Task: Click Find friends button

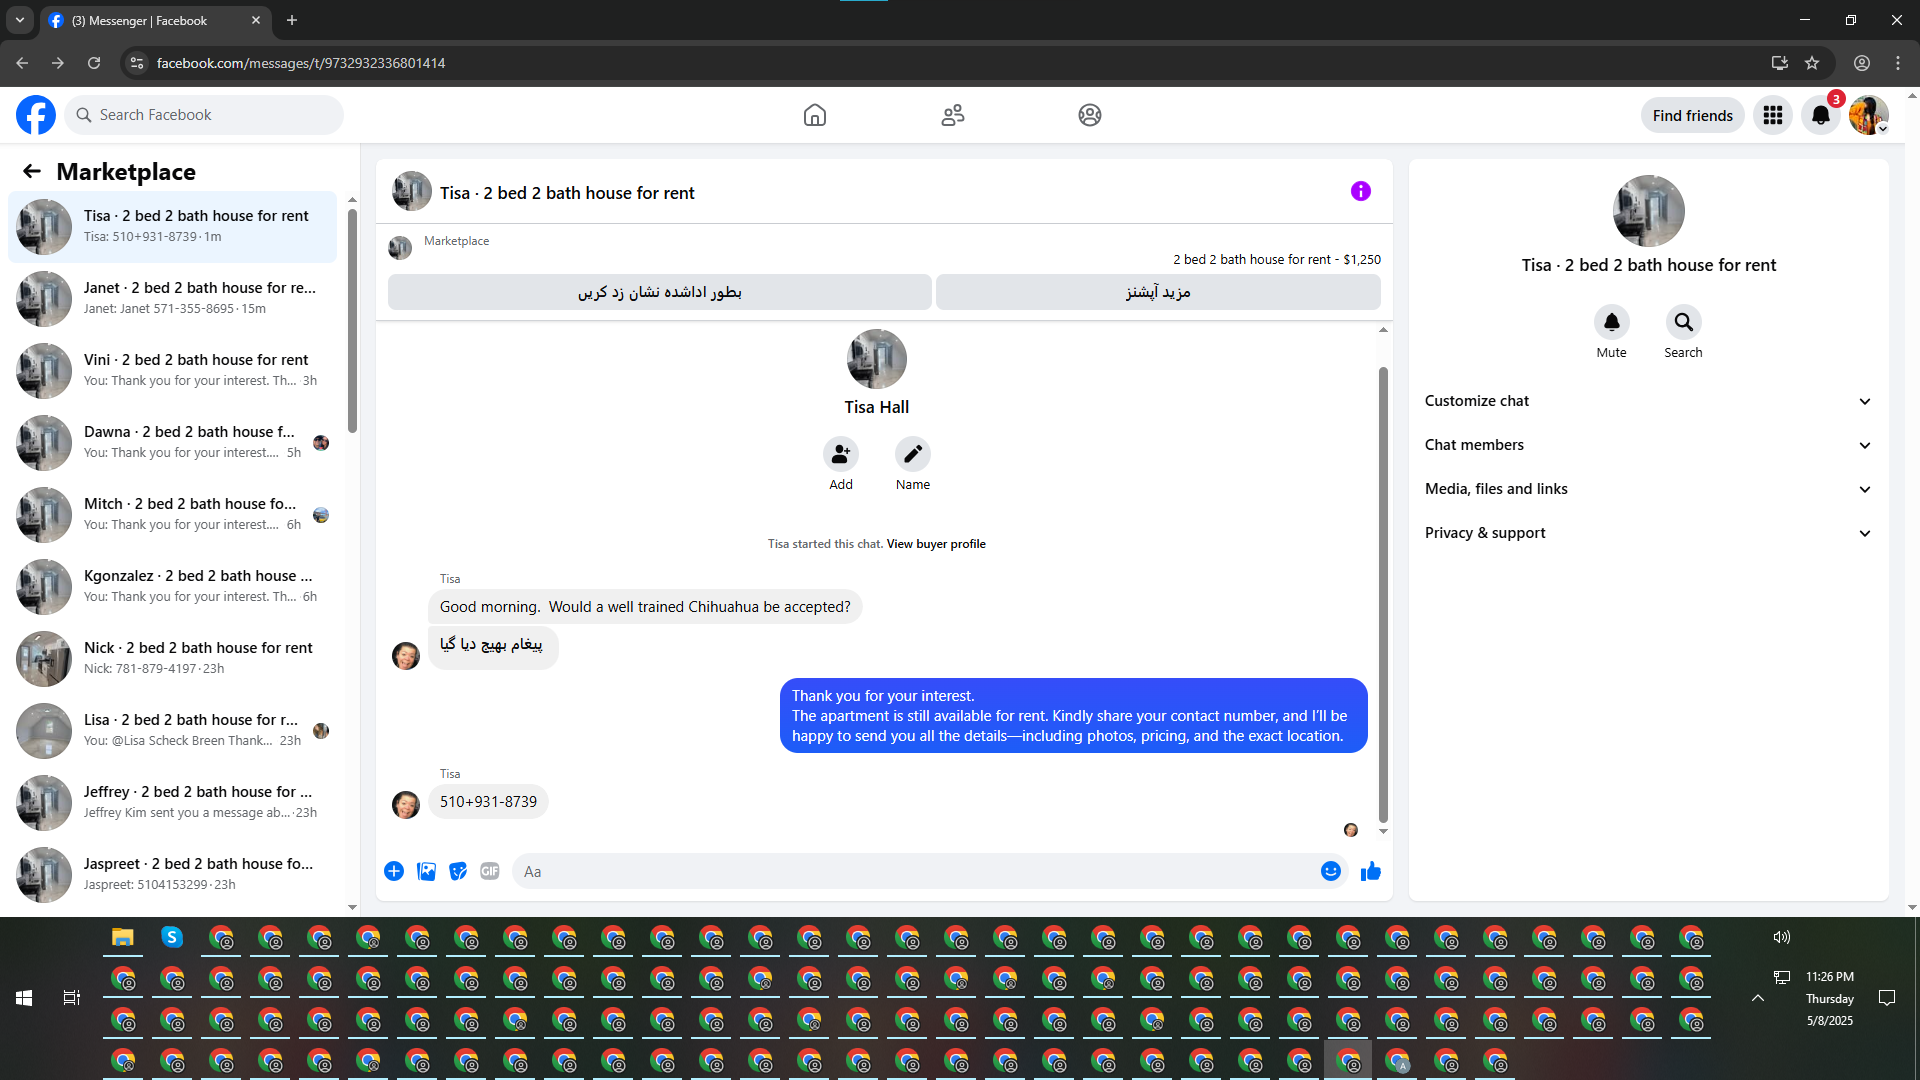Action: [1692, 115]
